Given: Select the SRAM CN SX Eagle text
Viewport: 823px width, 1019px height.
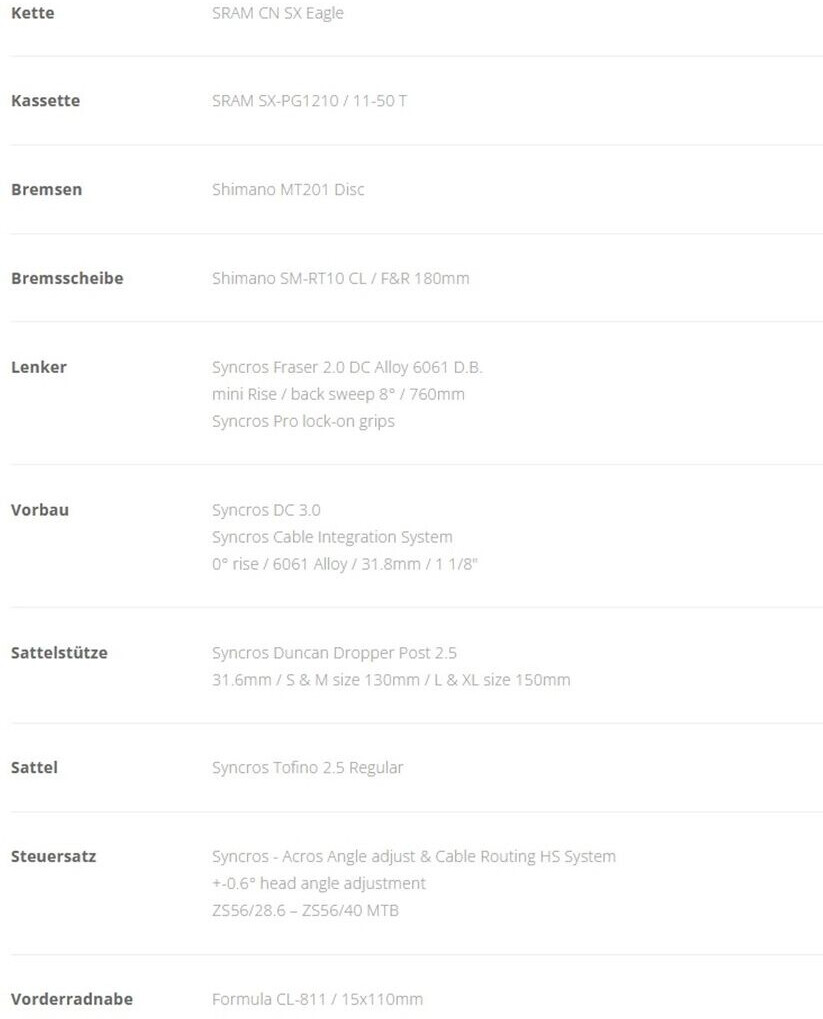Looking at the screenshot, I should (277, 13).
